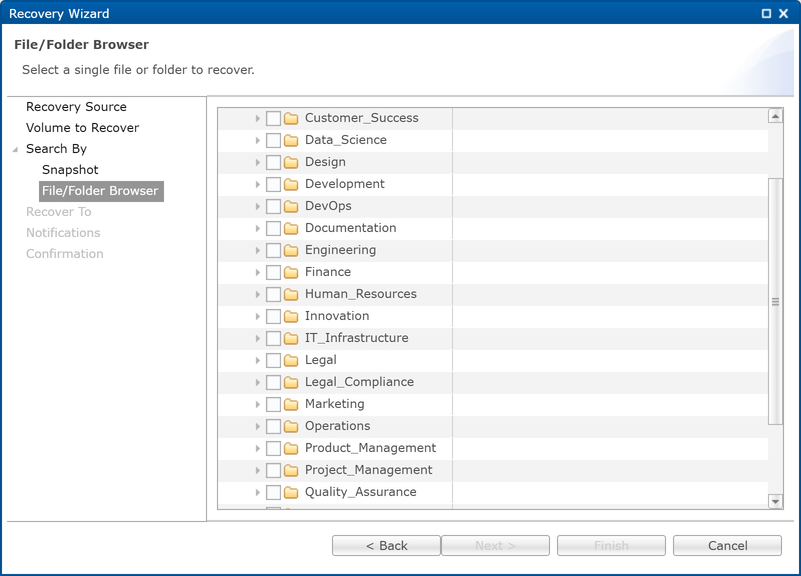
Task: Click the scrollbar down arrow
Action: pyautogui.click(x=775, y=501)
